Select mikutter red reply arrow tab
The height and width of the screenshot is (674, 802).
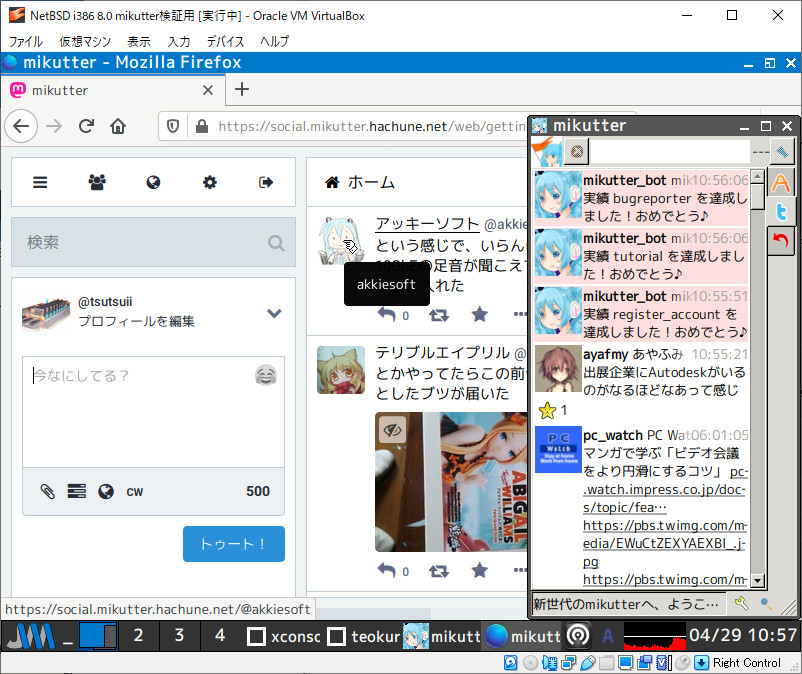781,240
